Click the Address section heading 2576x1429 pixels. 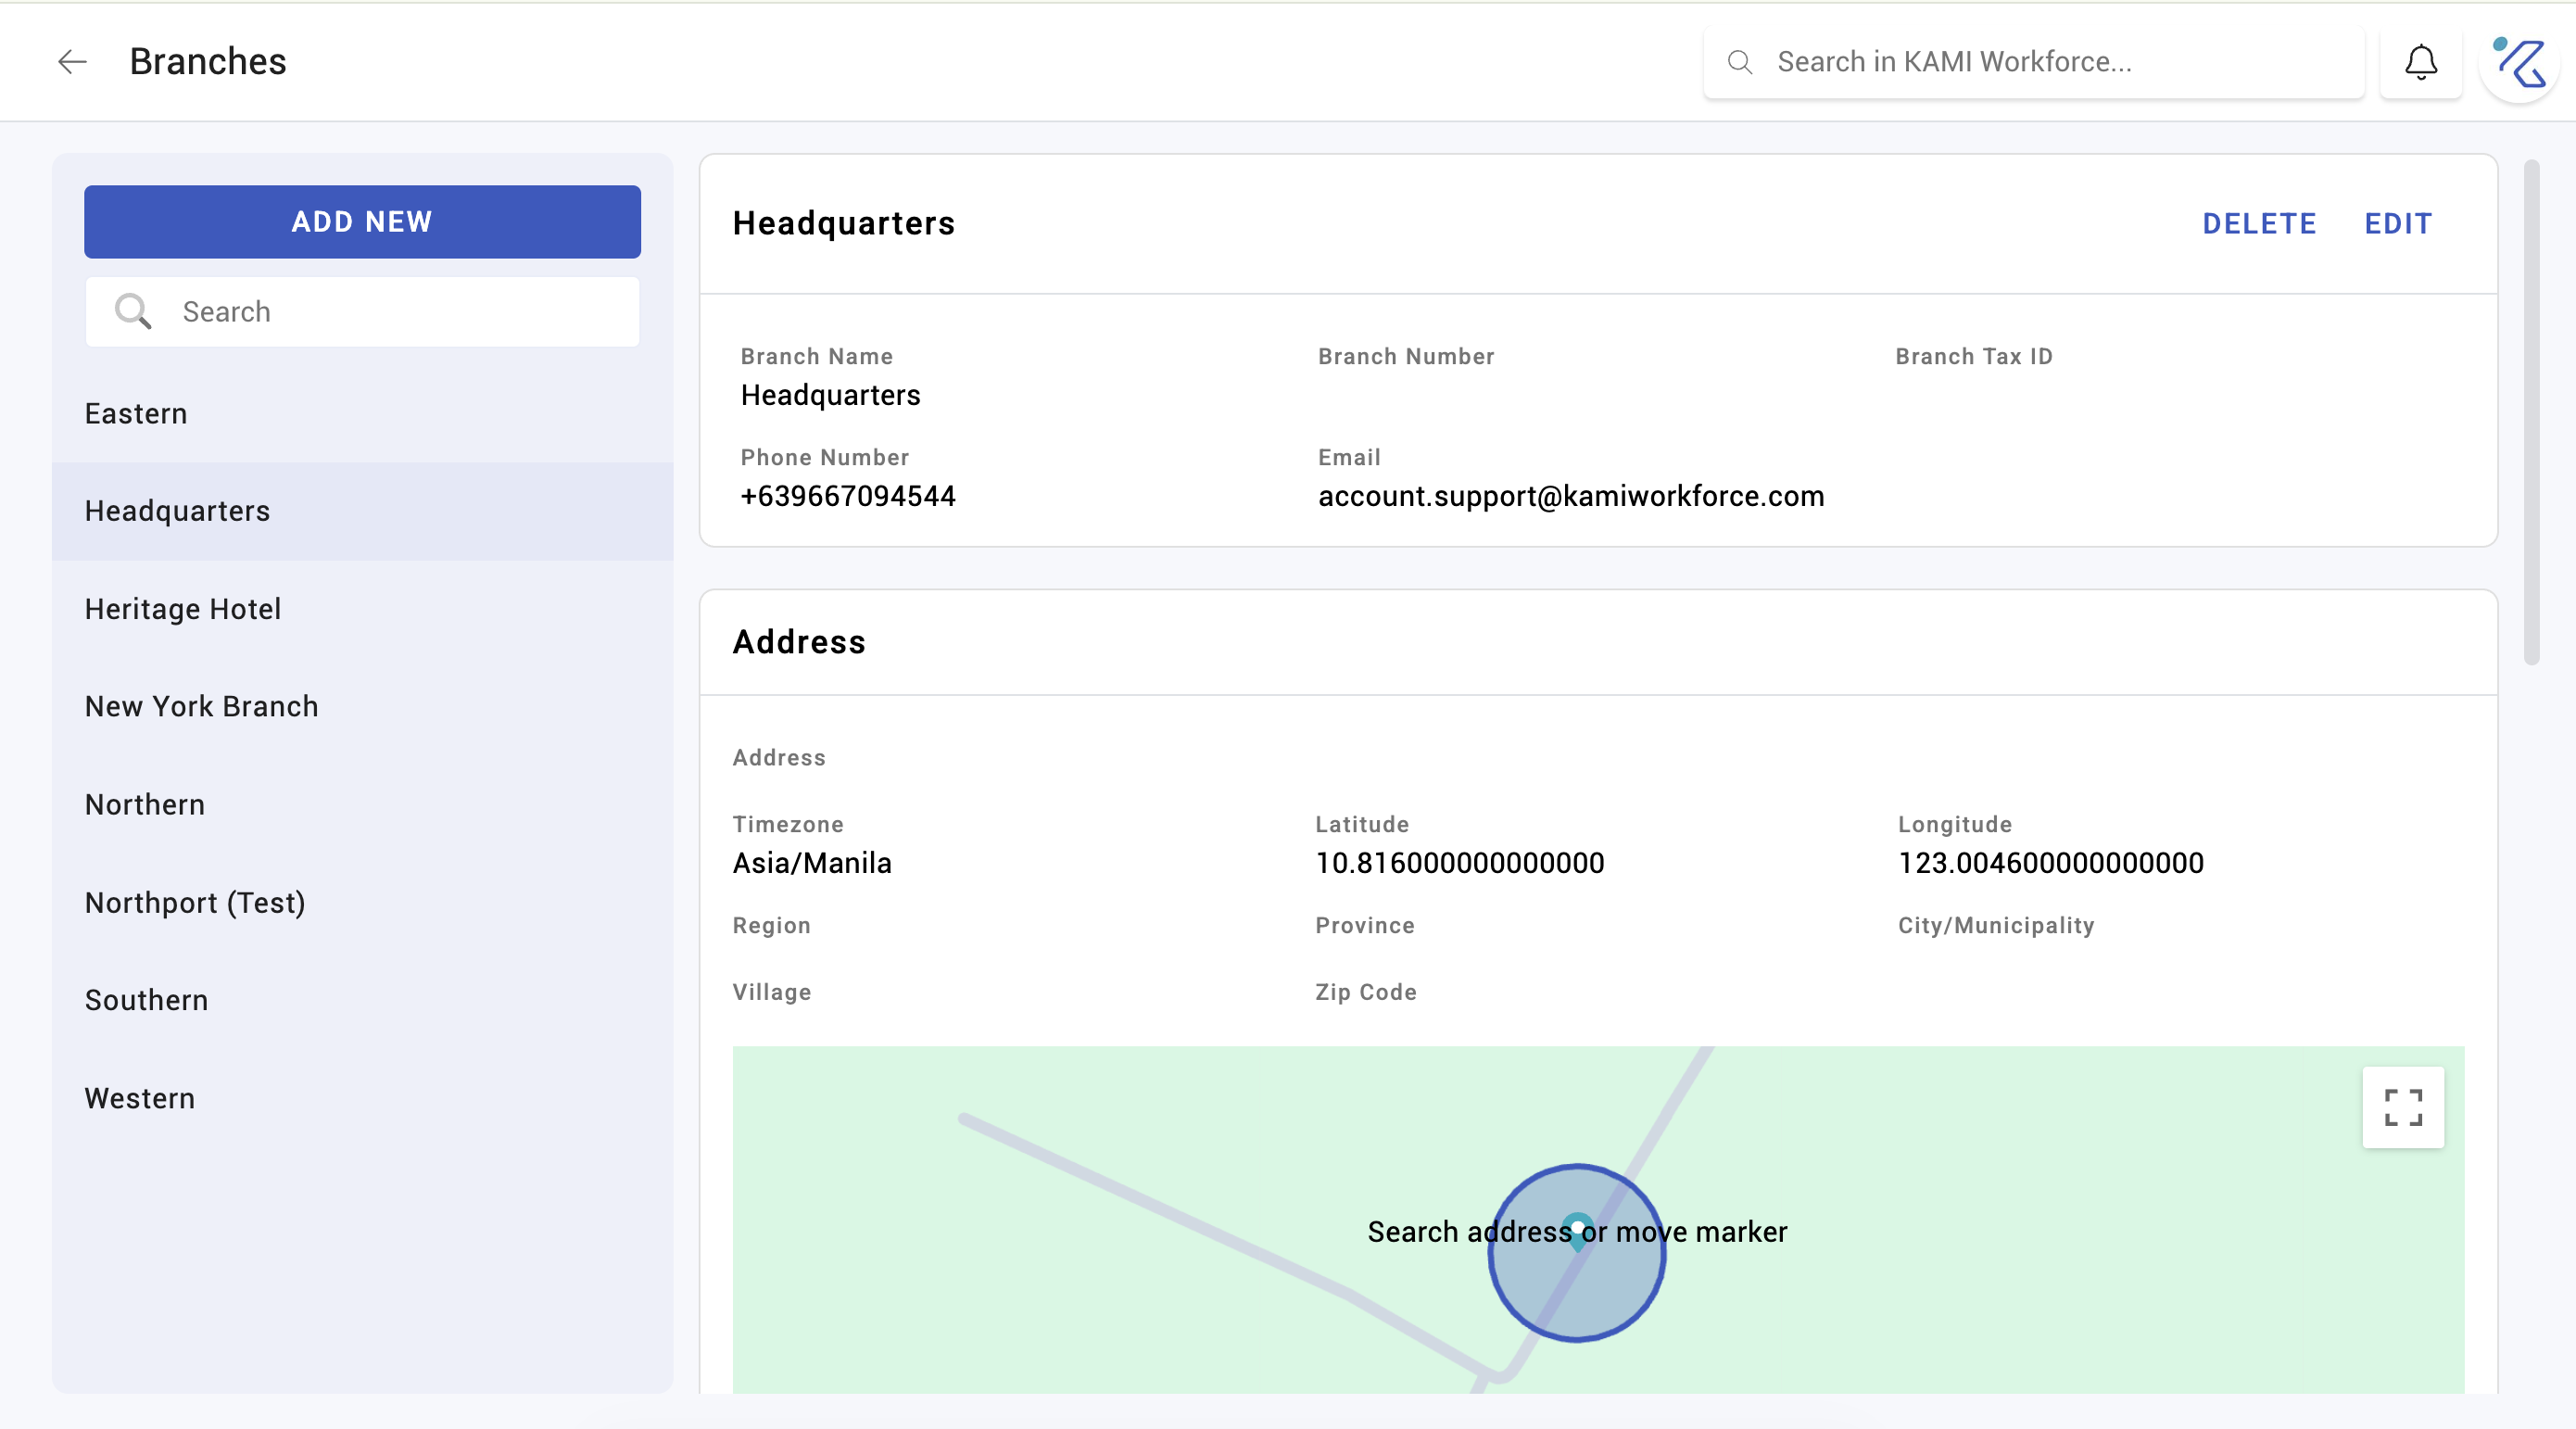(x=799, y=642)
